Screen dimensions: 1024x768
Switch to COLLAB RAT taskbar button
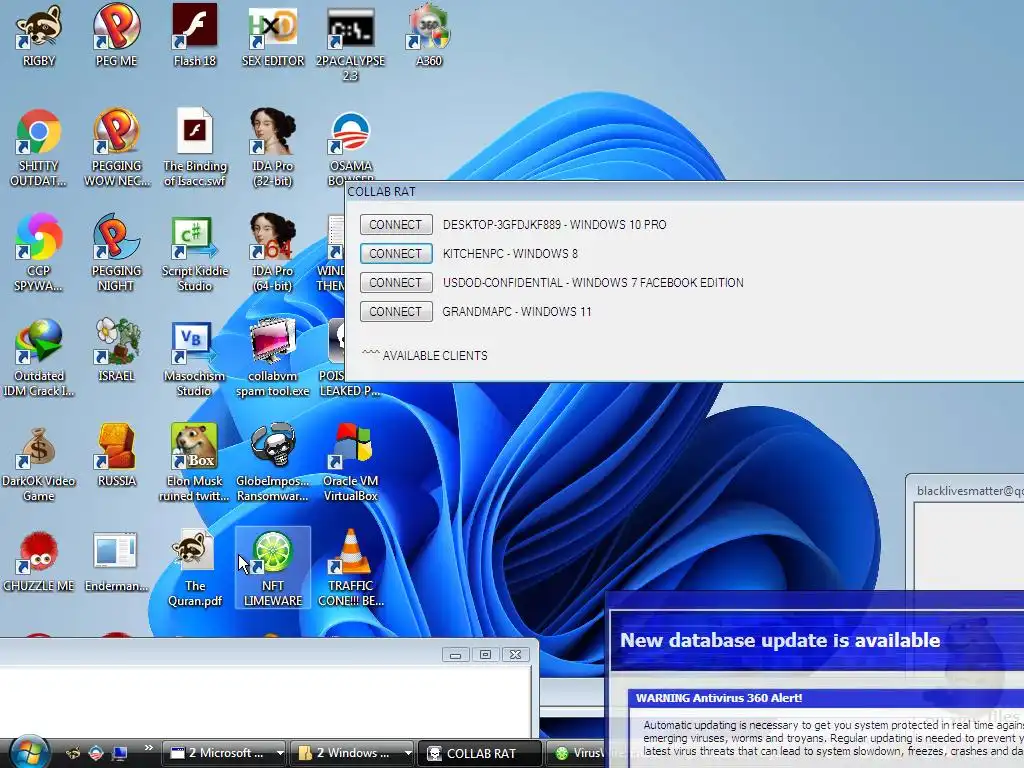point(479,753)
